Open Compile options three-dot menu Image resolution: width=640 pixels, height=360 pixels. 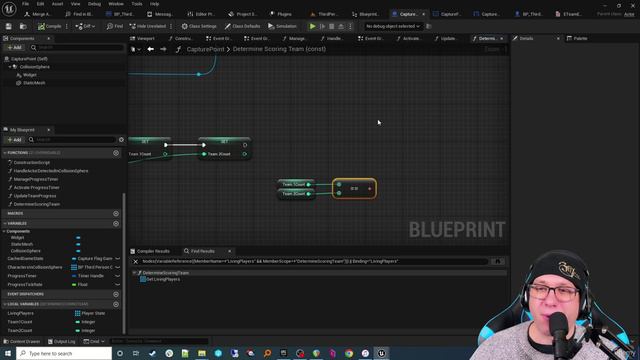pyautogui.click(x=67, y=26)
